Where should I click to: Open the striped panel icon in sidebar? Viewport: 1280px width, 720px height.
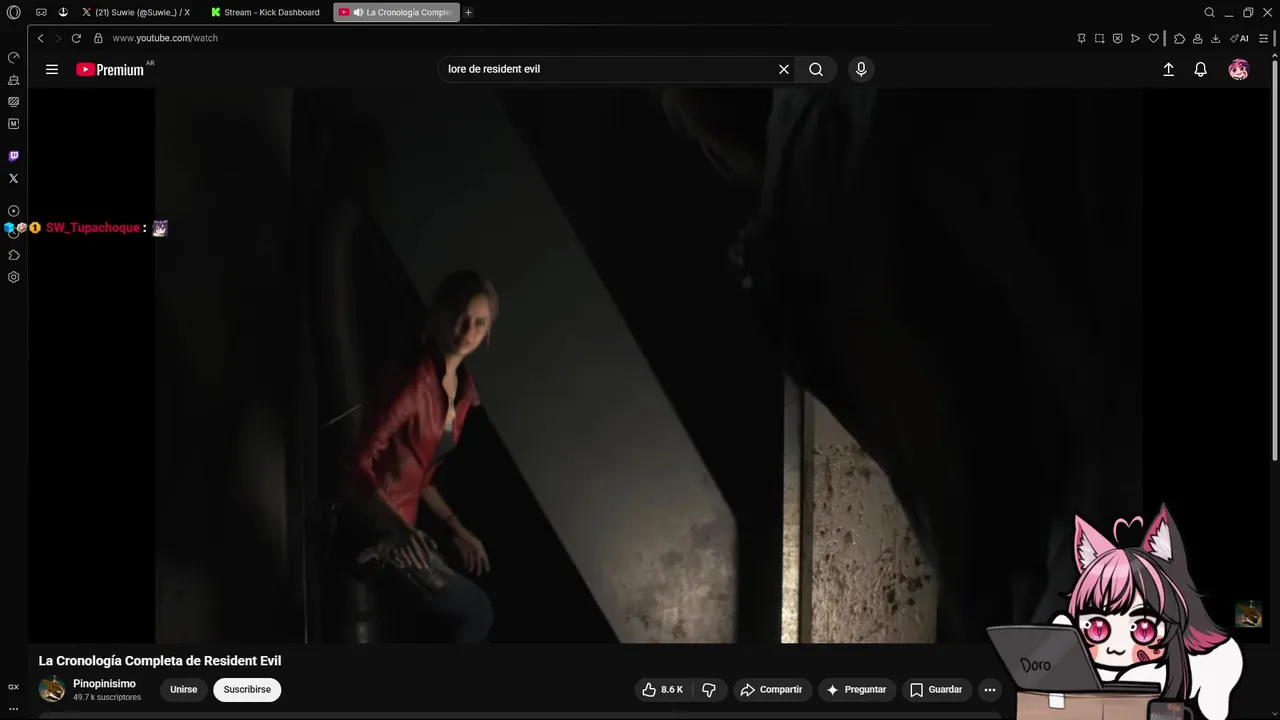tap(13, 102)
